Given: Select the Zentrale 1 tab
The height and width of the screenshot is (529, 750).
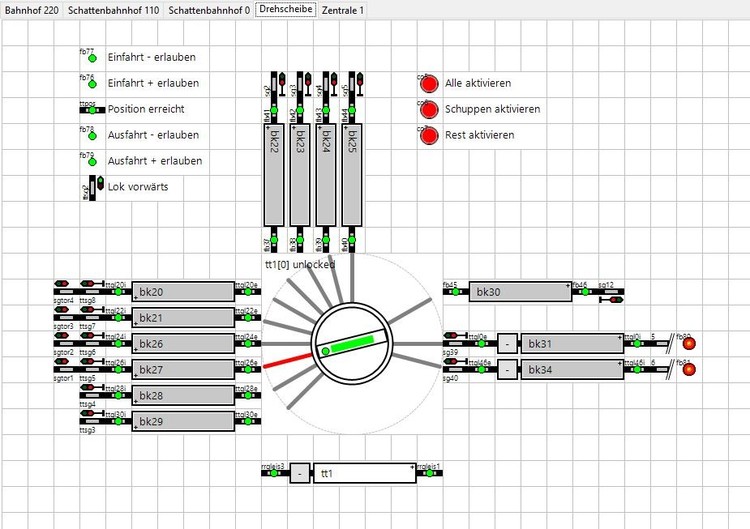Looking at the screenshot, I should tap(342, 10).
